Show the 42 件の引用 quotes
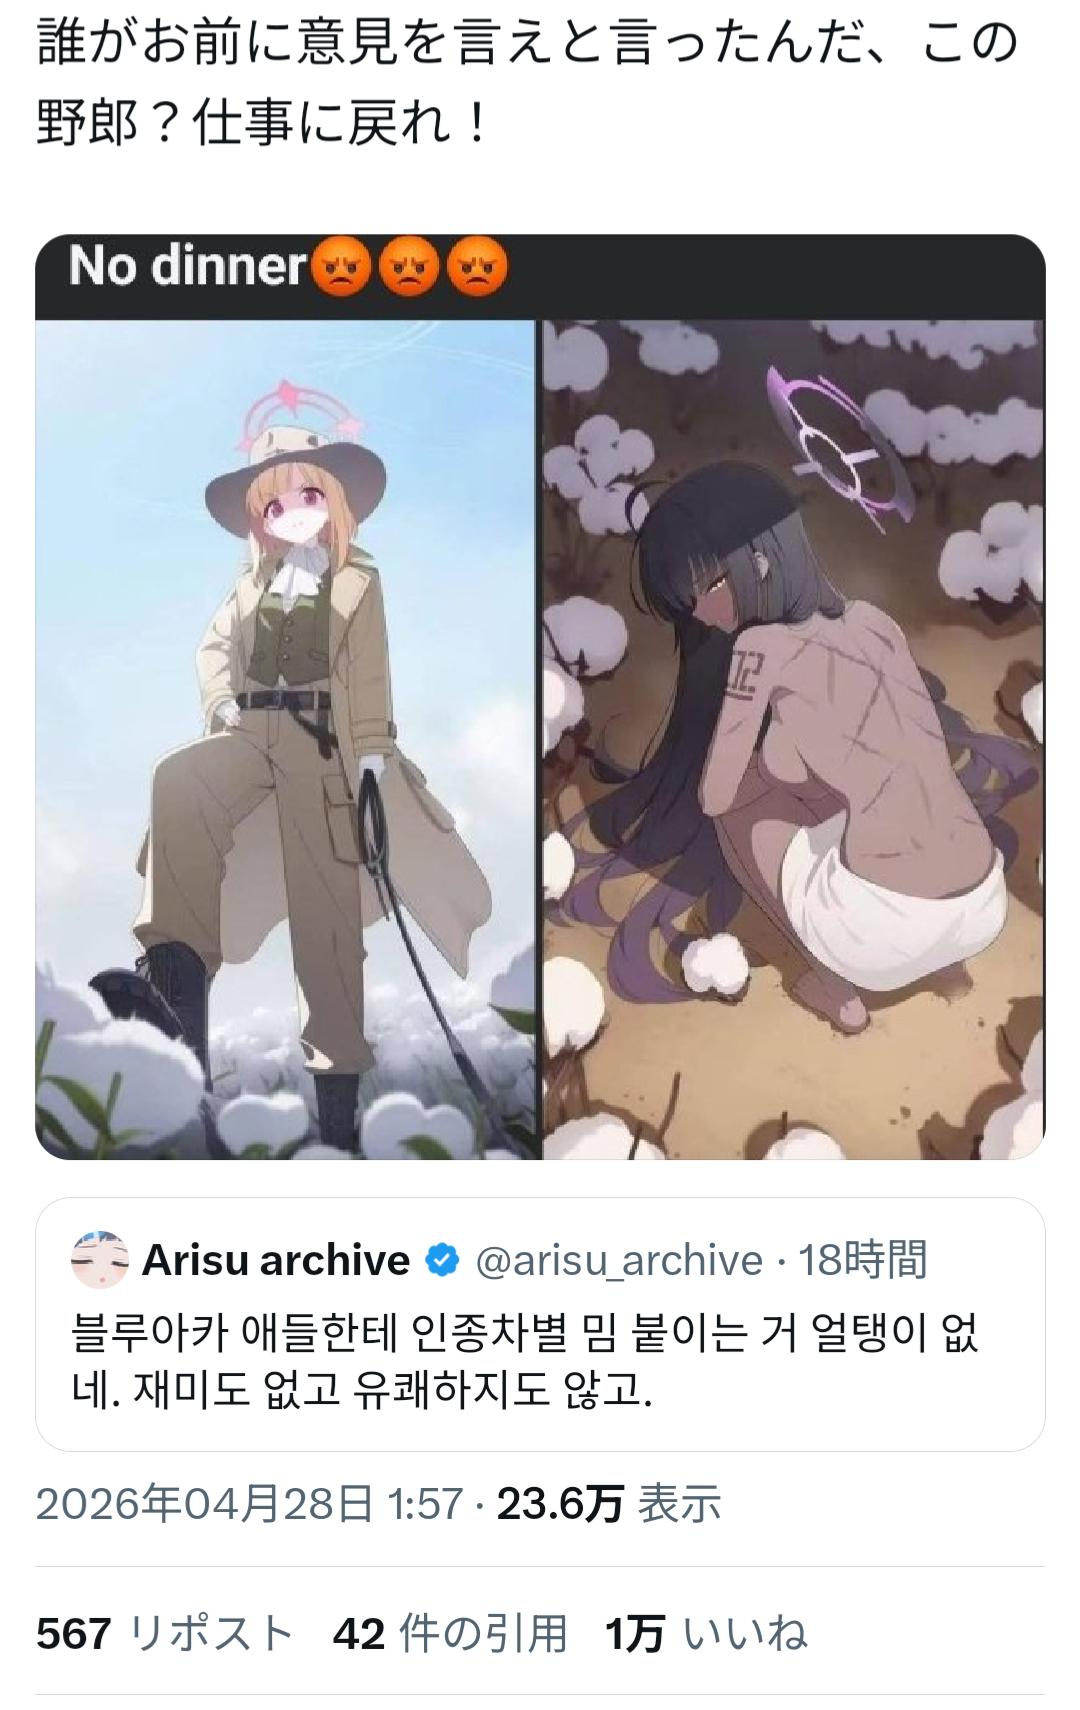The image size is (1080, 1710). click(x=450, y=1634)
